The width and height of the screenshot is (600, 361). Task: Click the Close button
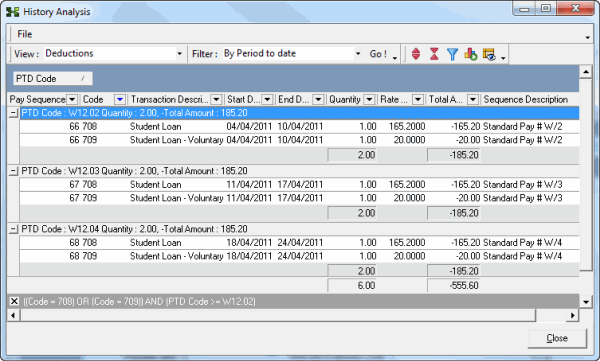coord(557,338)
